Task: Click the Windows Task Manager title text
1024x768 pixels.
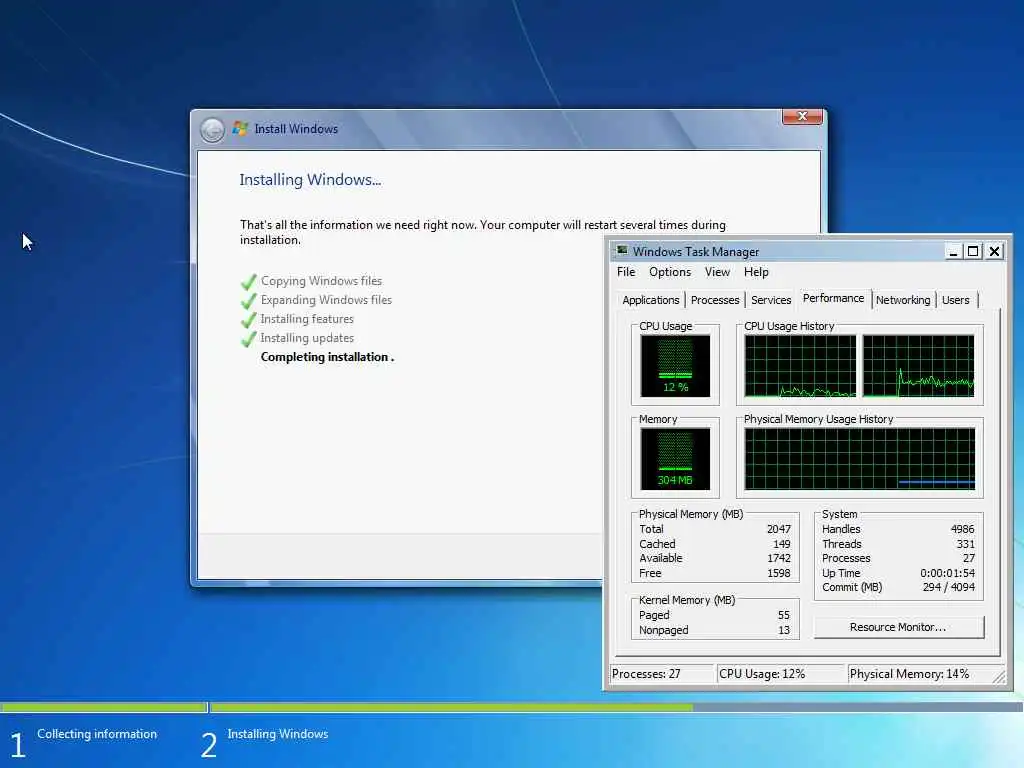Action: pos(696,251)
